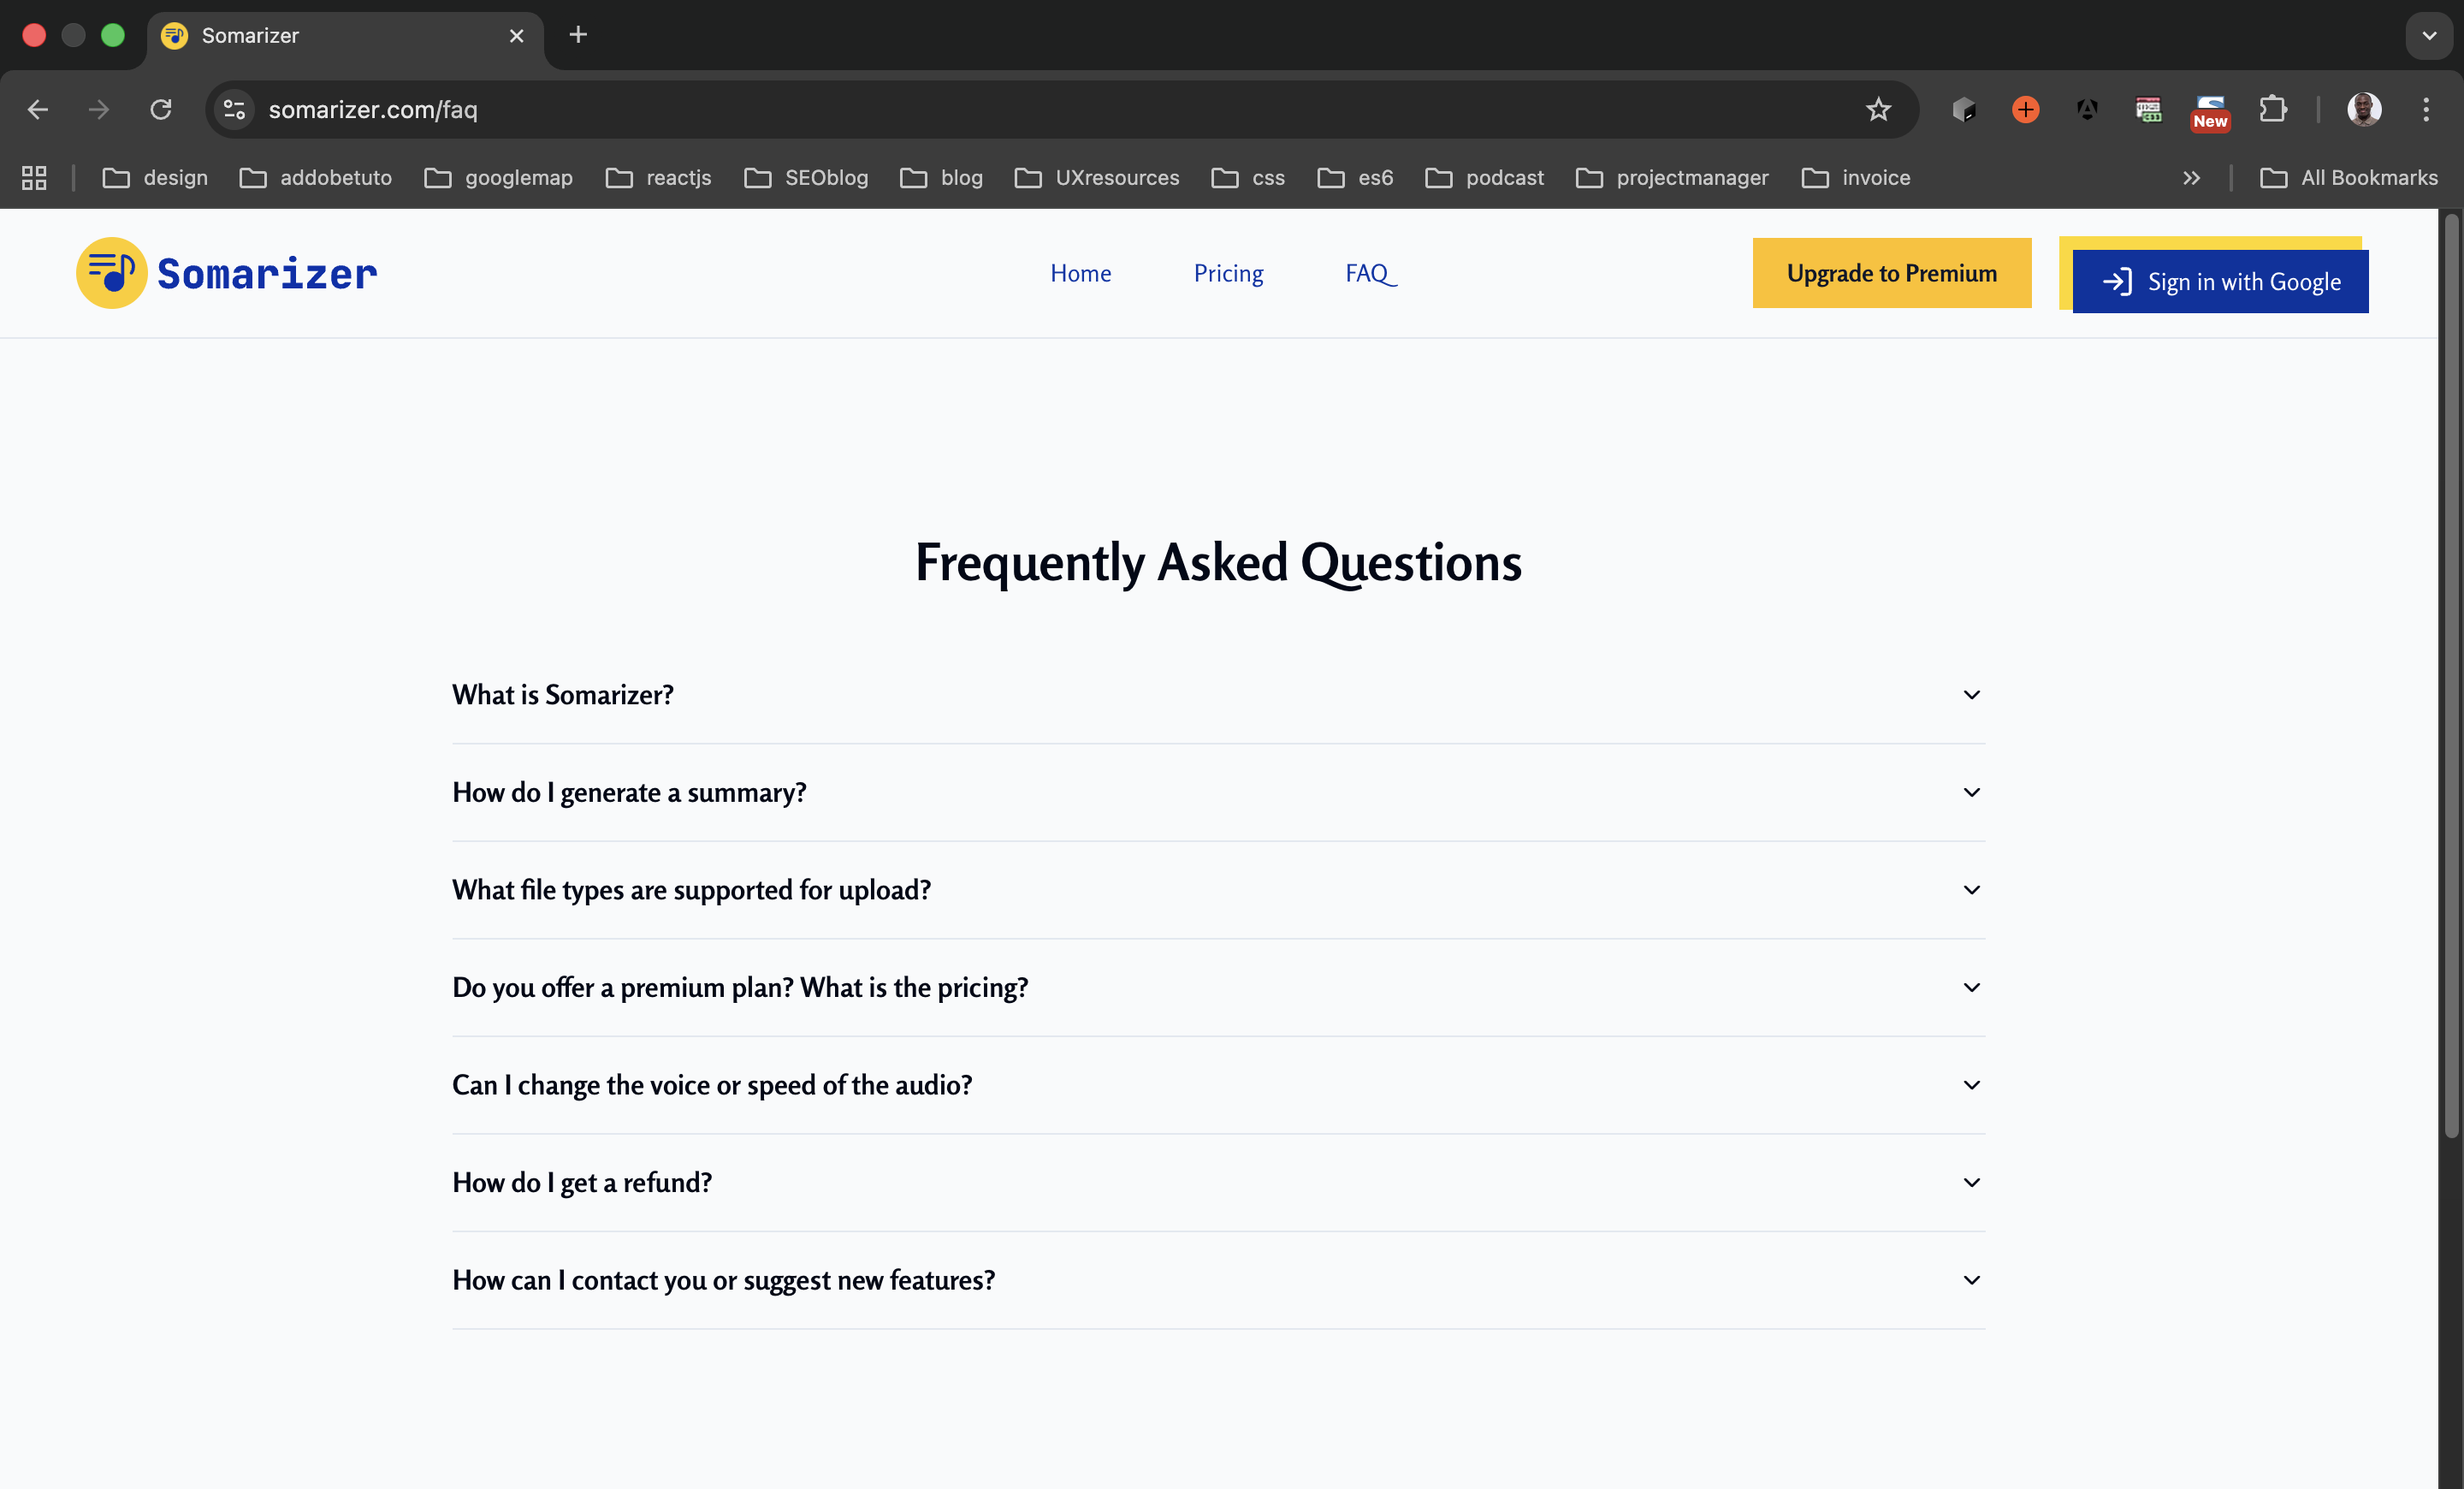Click the Somarizer logo
Screen dimensions: 2464x1489
pyautogui.click(x=225, y=273)
